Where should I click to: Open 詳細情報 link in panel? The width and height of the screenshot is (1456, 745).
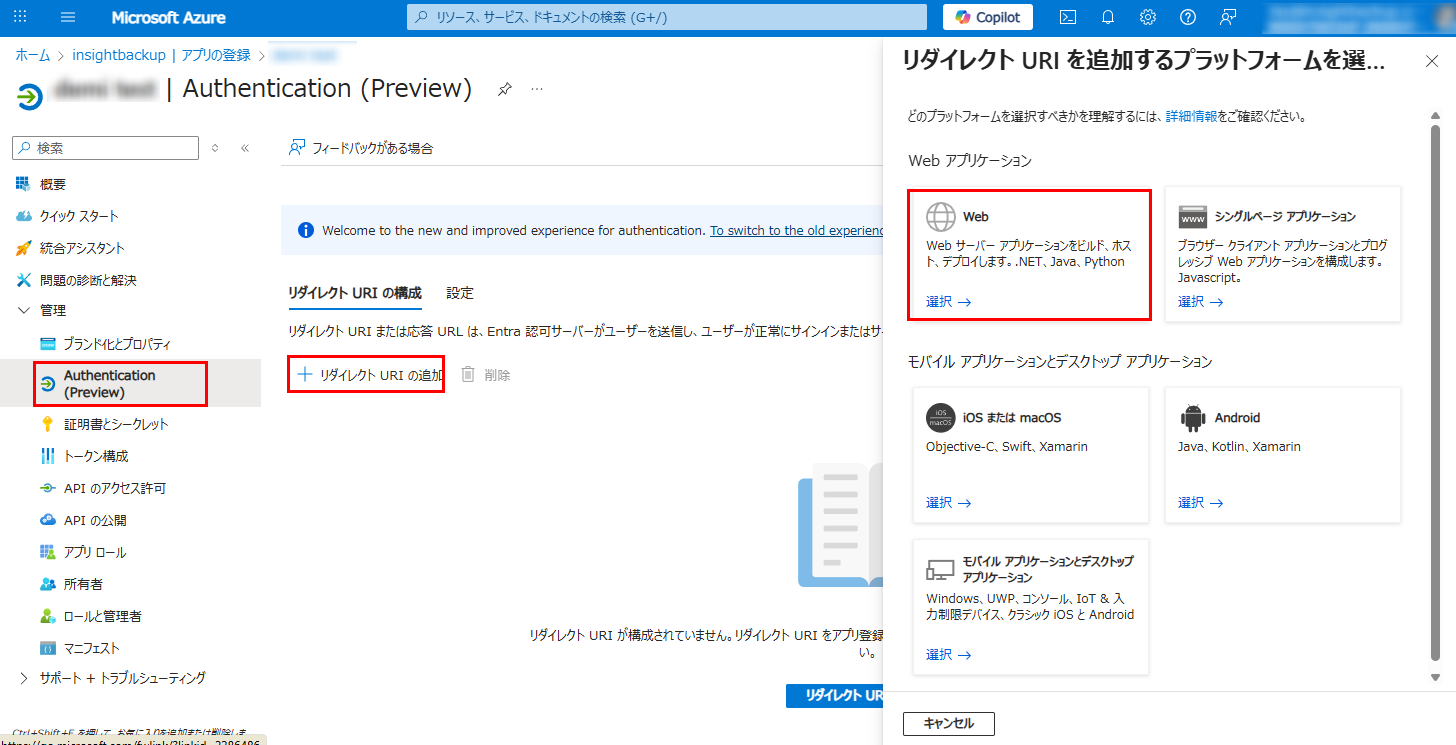pyautogui.click(x=1191, y=116)
